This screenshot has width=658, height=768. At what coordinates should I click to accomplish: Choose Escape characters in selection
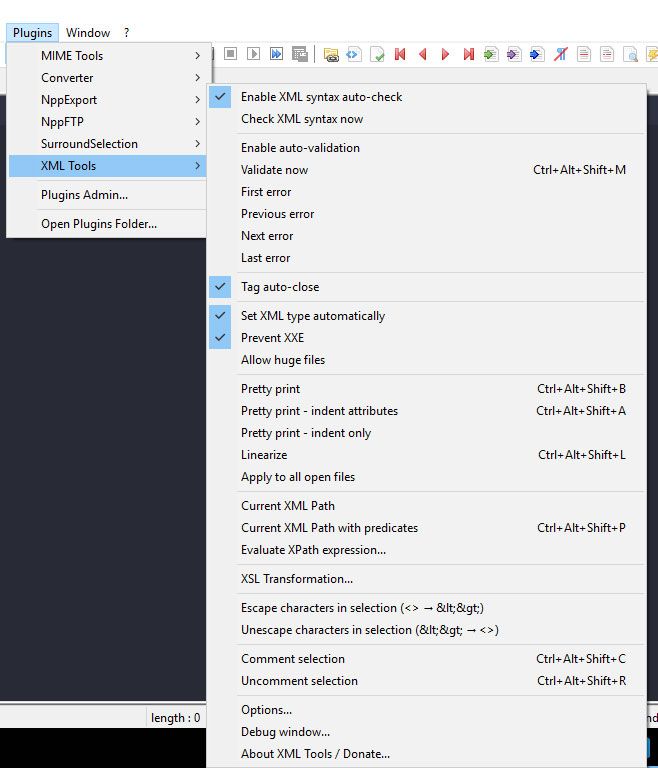(427, 608)
